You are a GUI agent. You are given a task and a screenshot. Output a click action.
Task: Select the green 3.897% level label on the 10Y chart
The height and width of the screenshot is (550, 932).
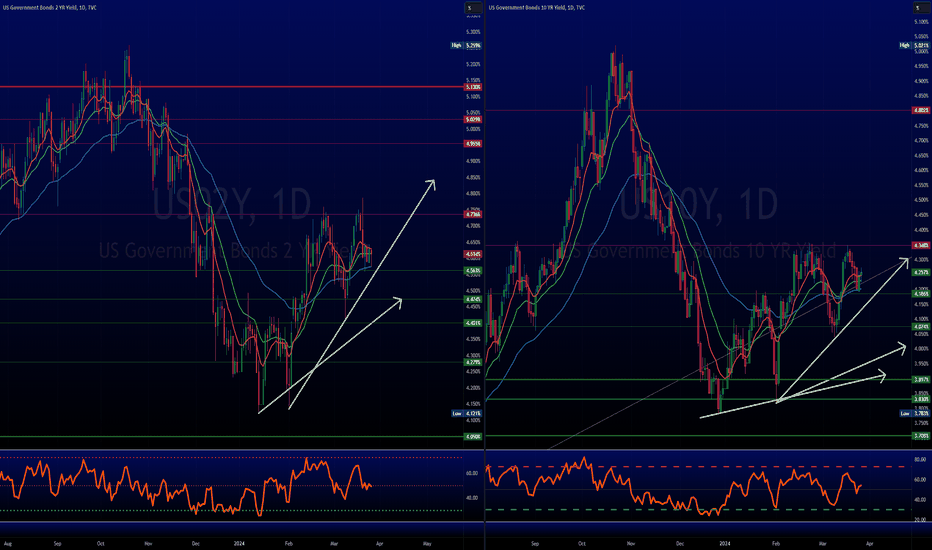[x=921, y=379]
